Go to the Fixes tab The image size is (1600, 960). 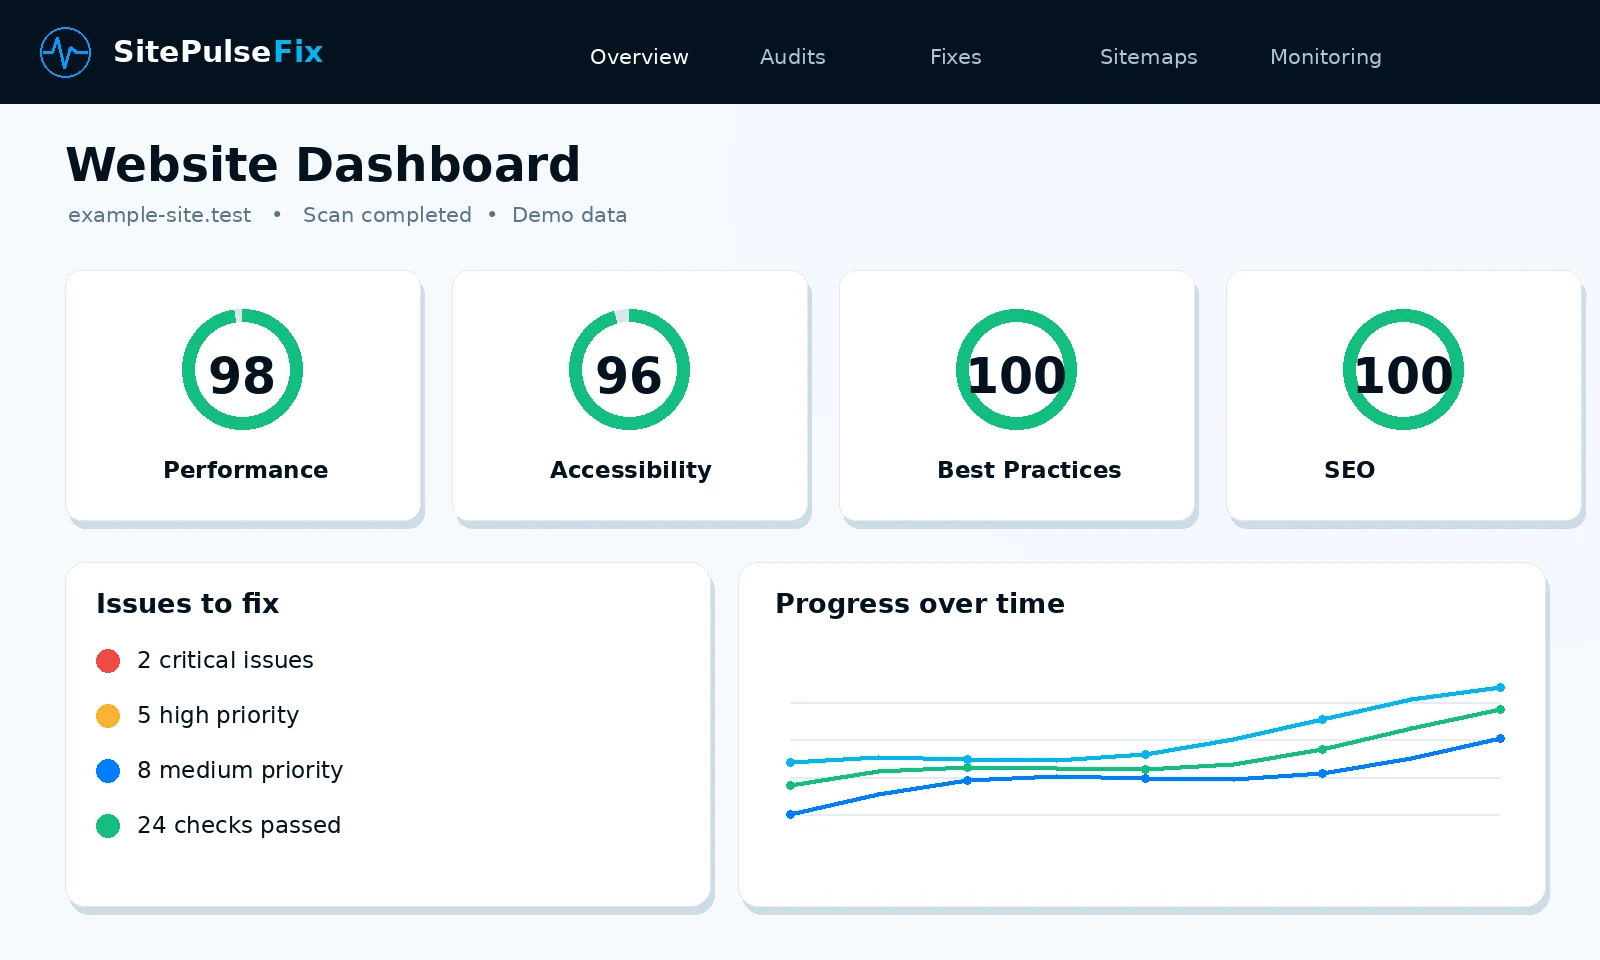956,57
